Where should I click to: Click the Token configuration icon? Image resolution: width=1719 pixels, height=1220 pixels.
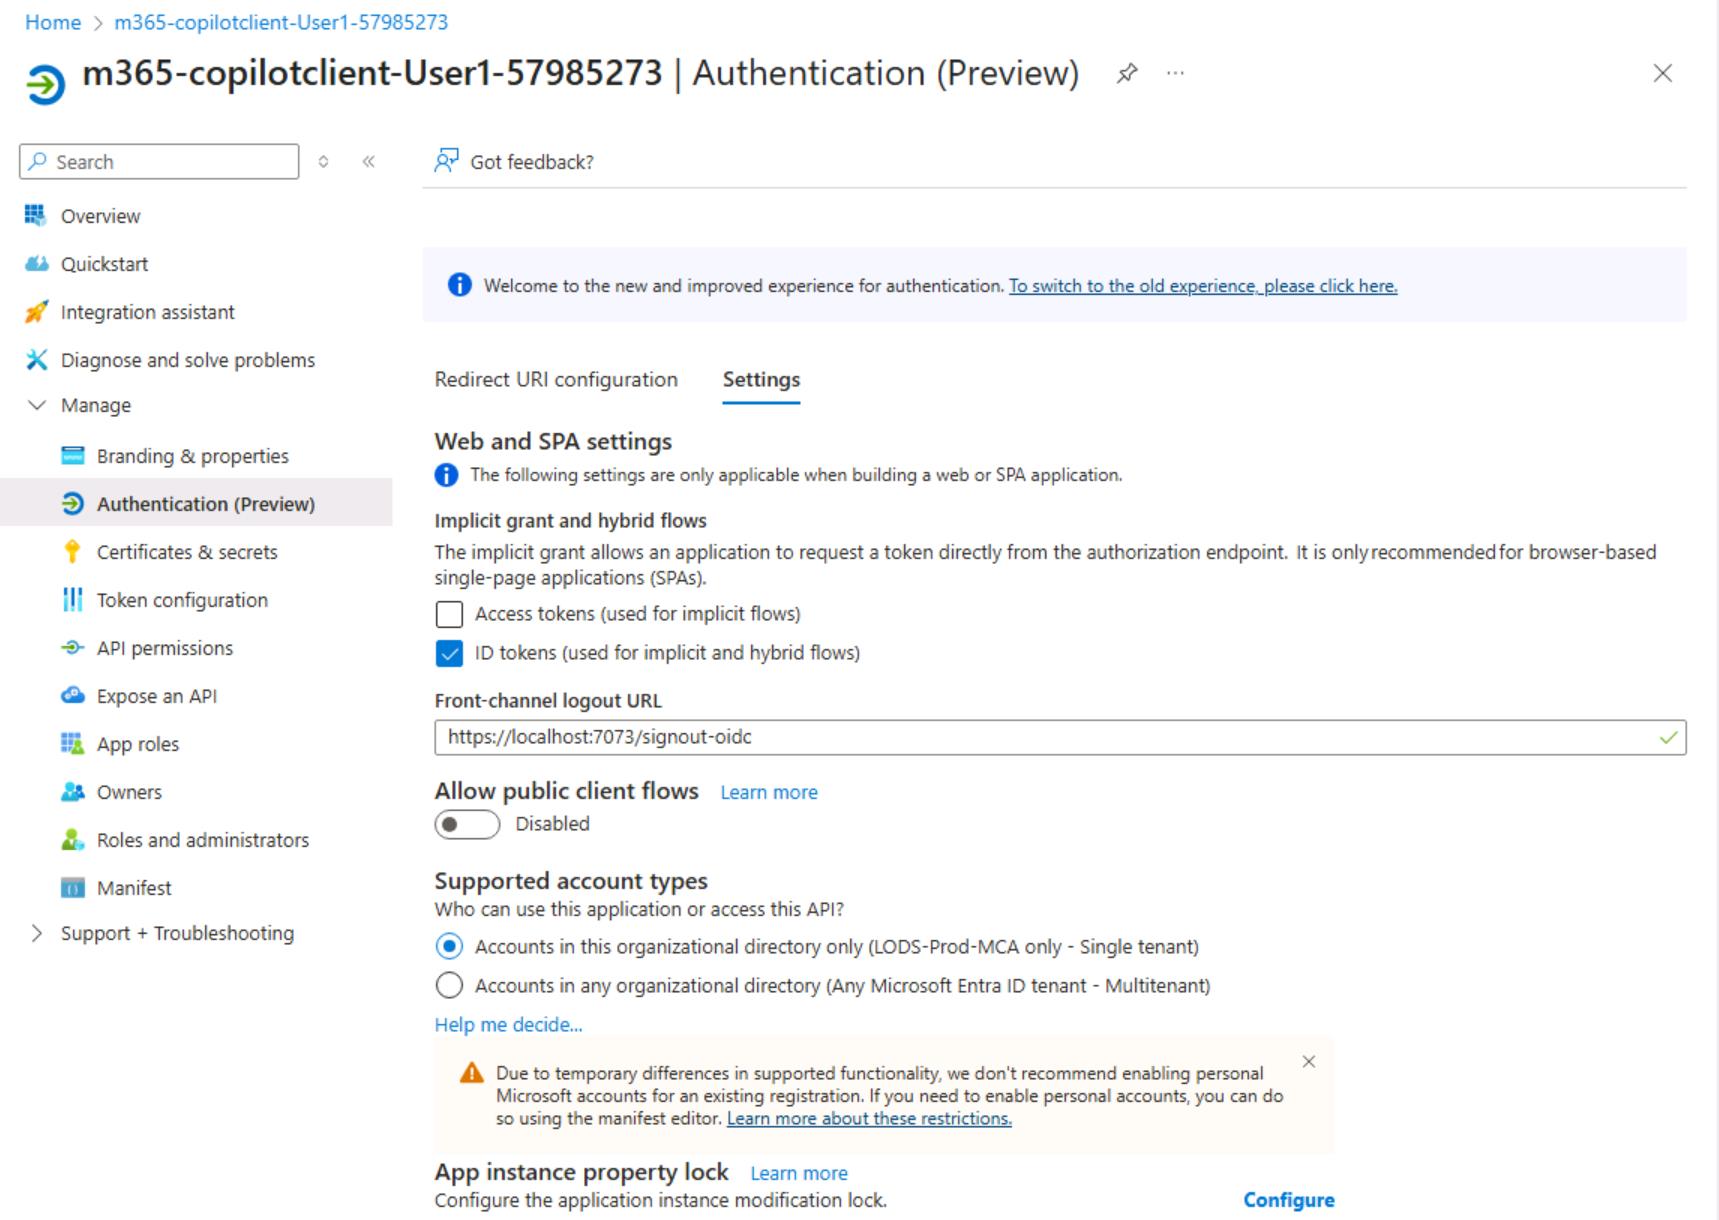coord(72,600)
